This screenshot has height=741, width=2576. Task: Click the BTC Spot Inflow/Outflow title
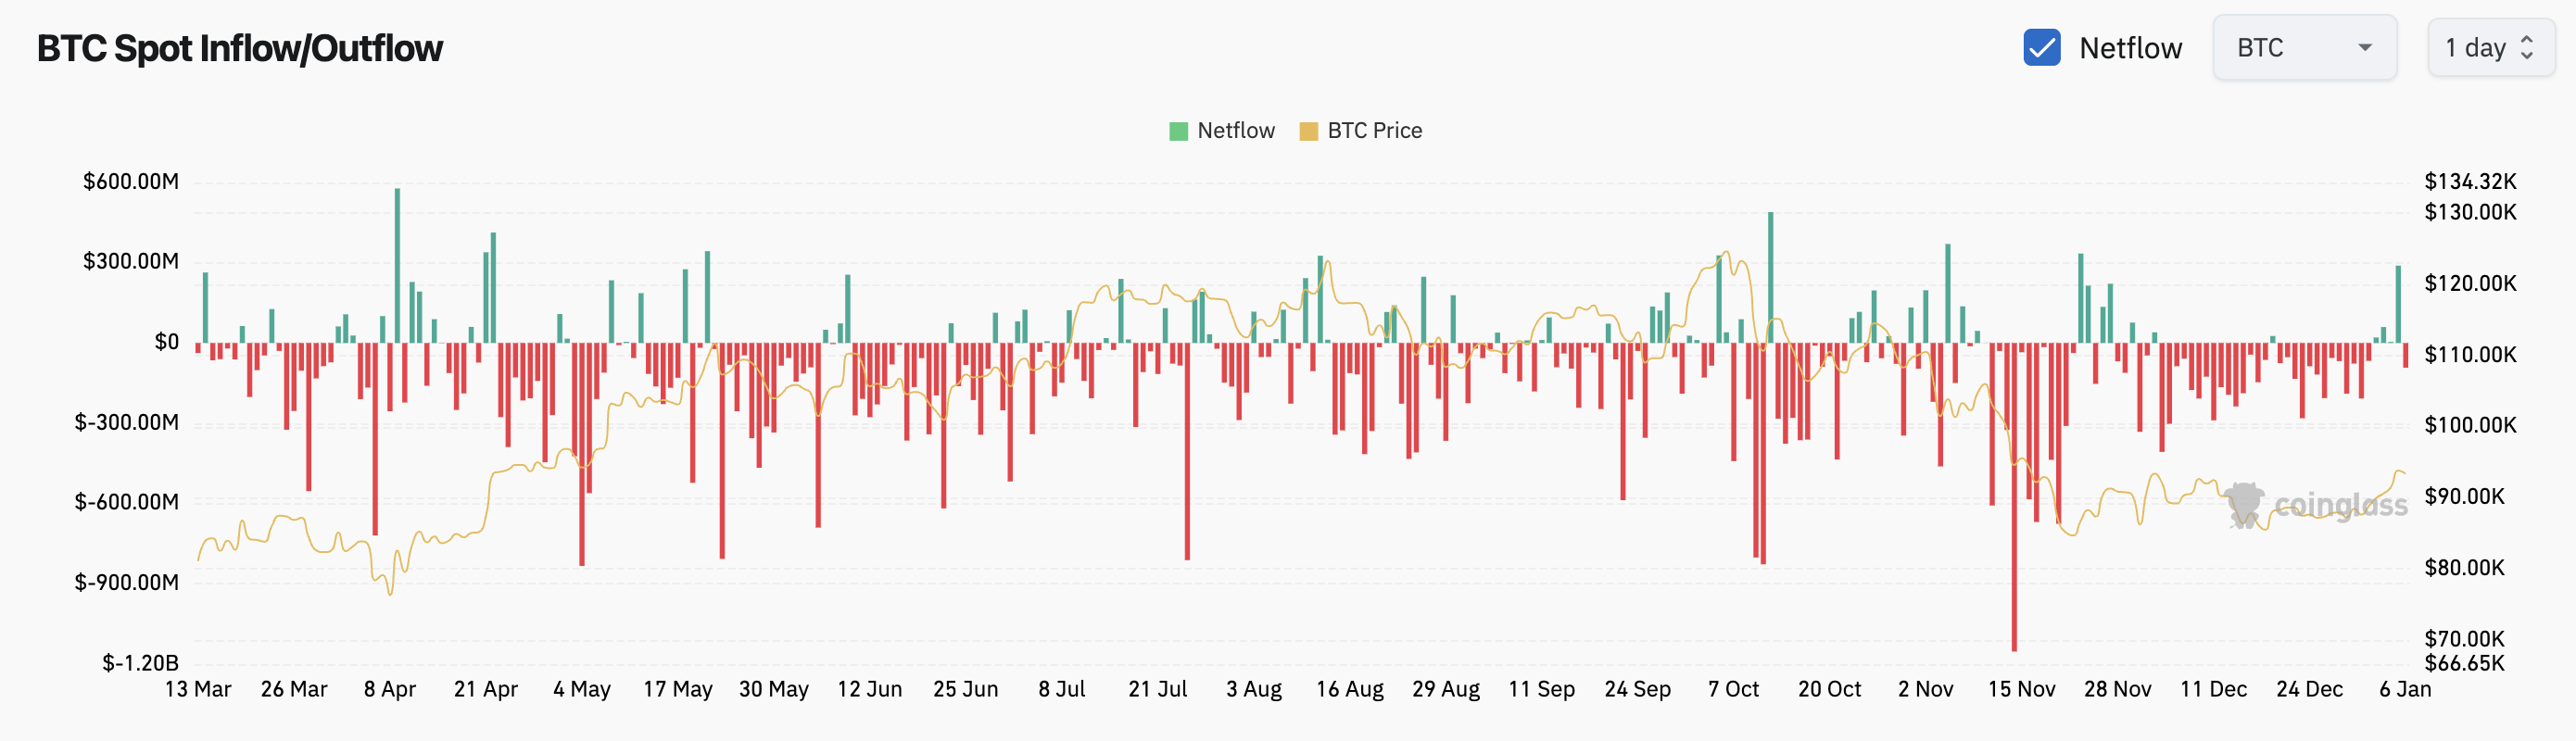[x=240, y=48]
